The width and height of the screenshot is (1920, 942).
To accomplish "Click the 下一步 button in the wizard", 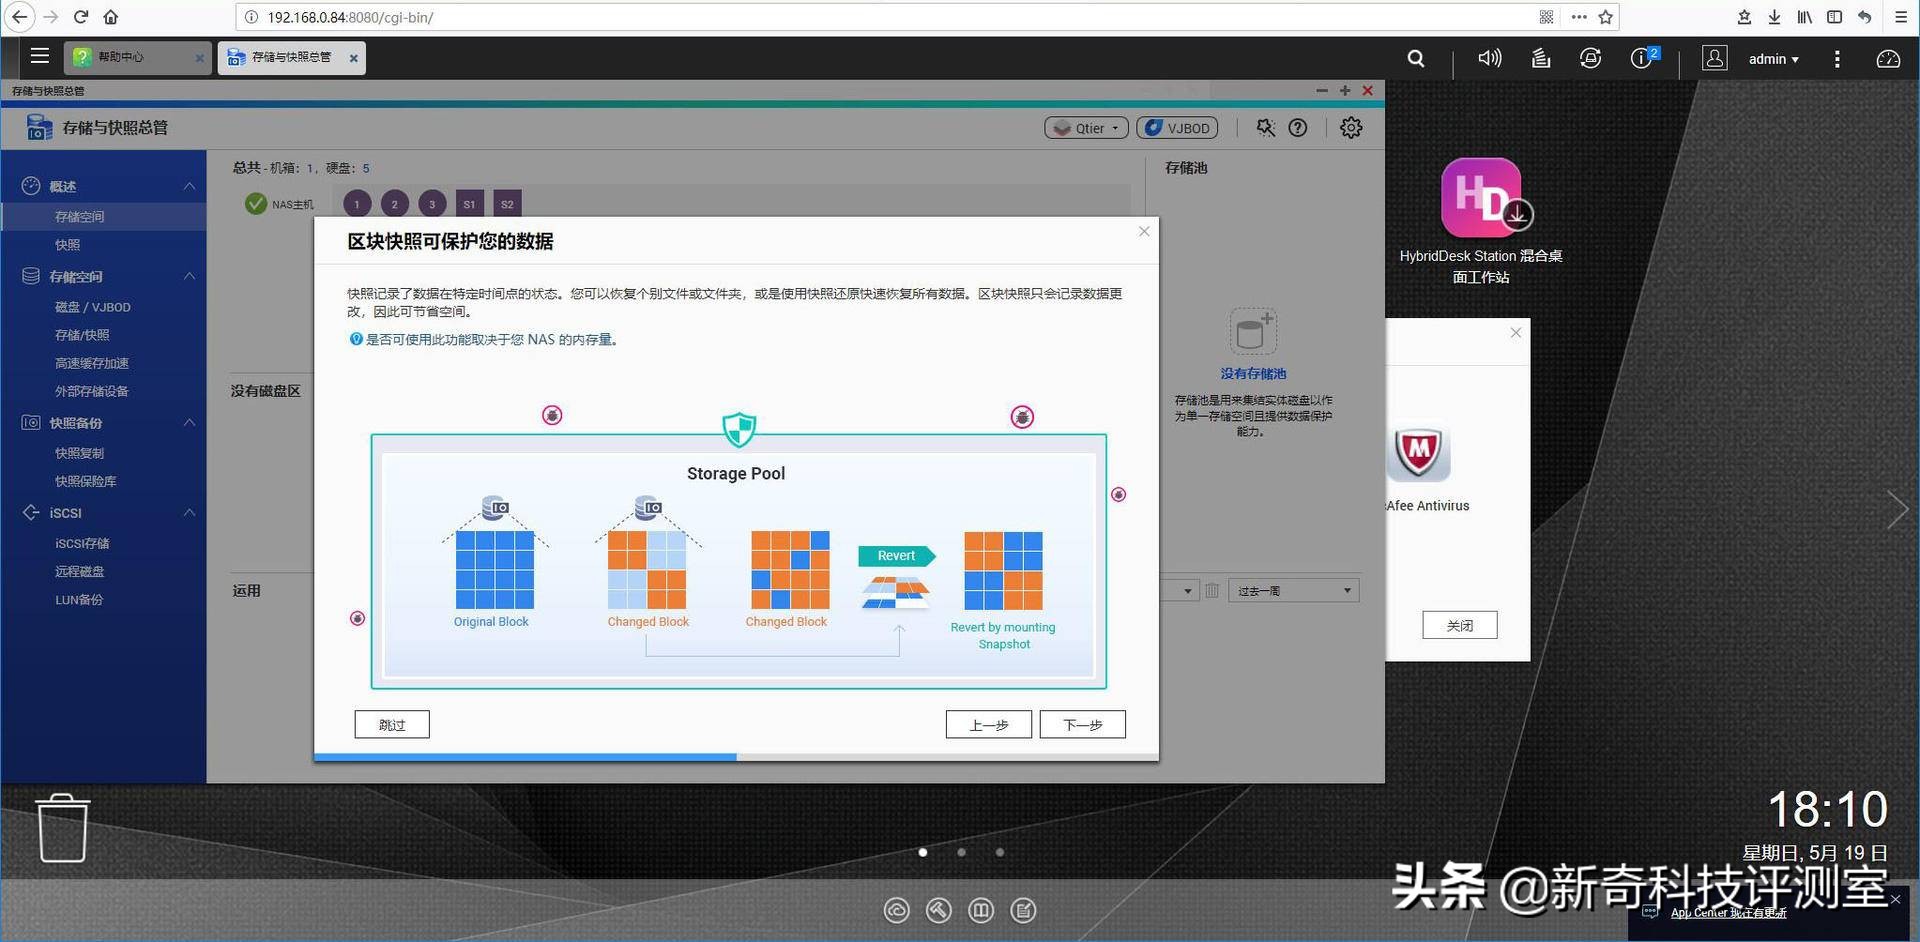I will pyautogui.click(x=1082, y=724).
